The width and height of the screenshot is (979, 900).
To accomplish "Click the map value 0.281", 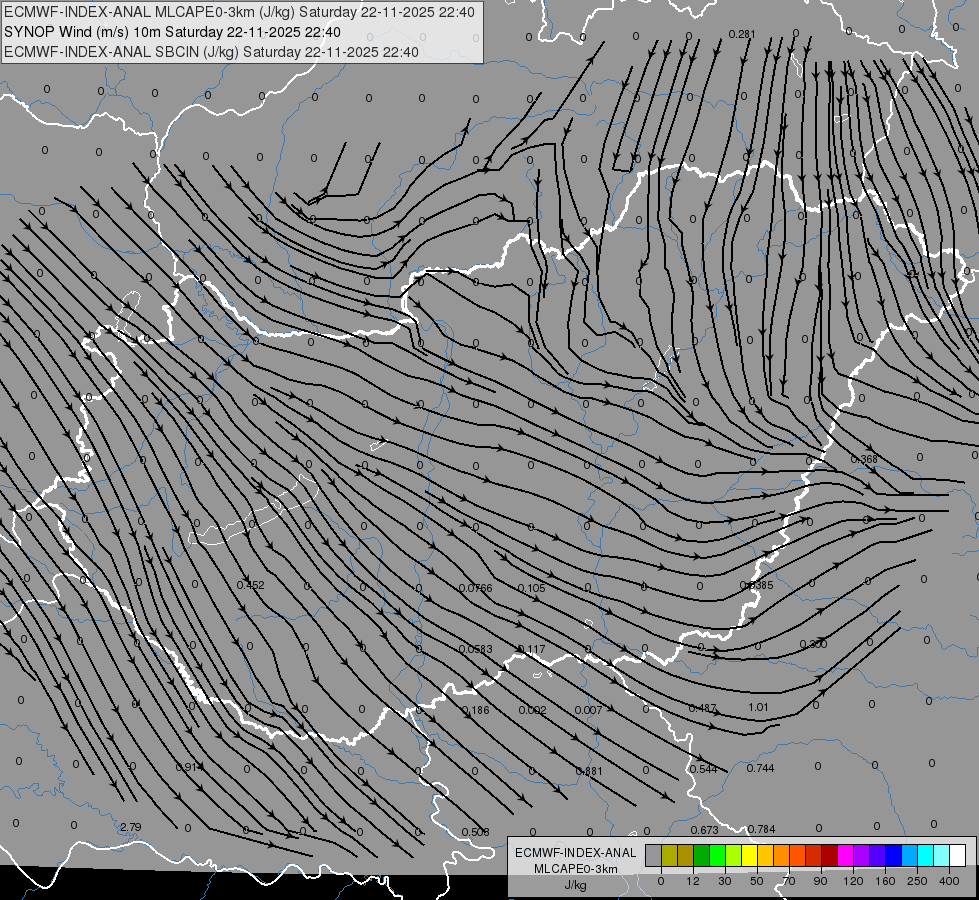I will 742,34.
